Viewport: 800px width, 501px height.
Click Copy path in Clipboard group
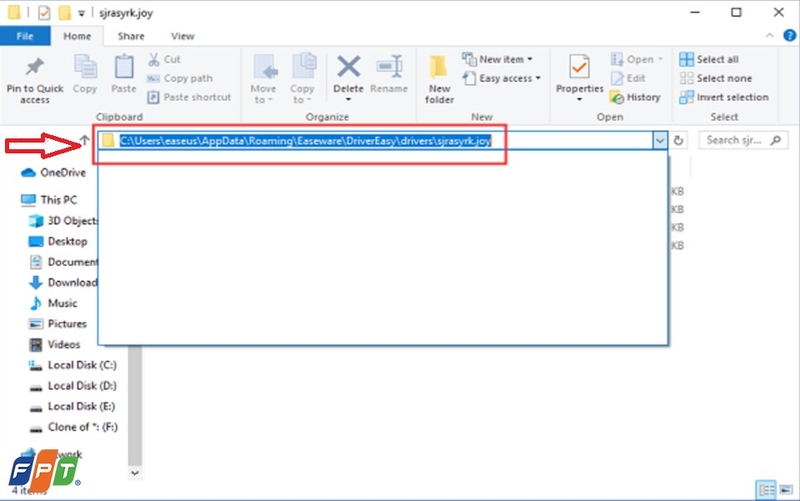[180, 78]
